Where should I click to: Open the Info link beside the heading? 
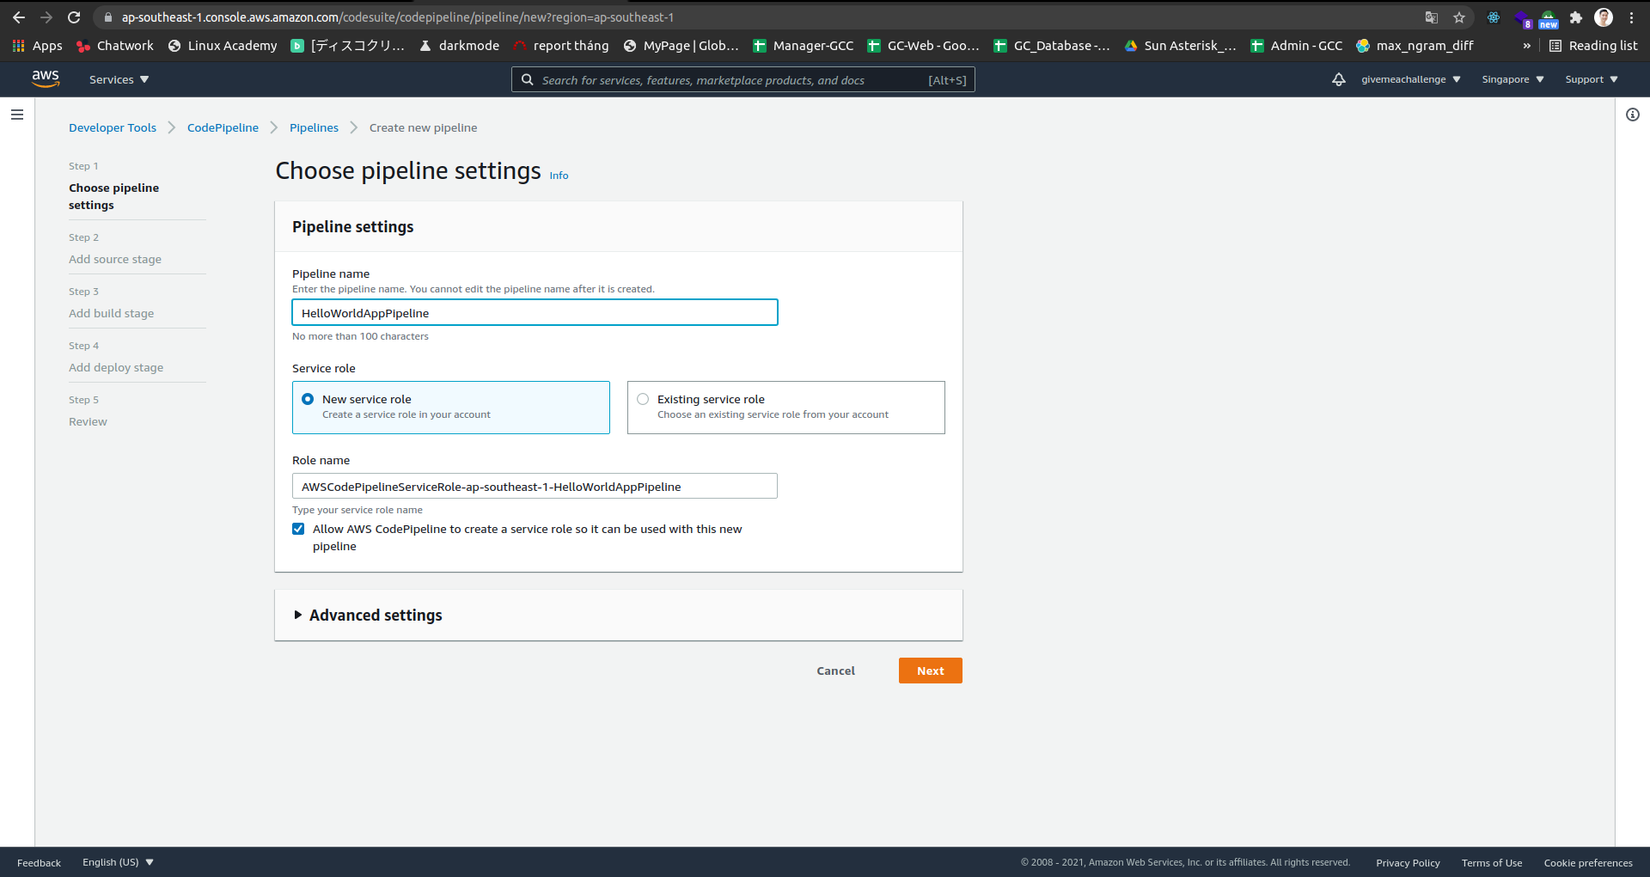[x=558, y=175]
